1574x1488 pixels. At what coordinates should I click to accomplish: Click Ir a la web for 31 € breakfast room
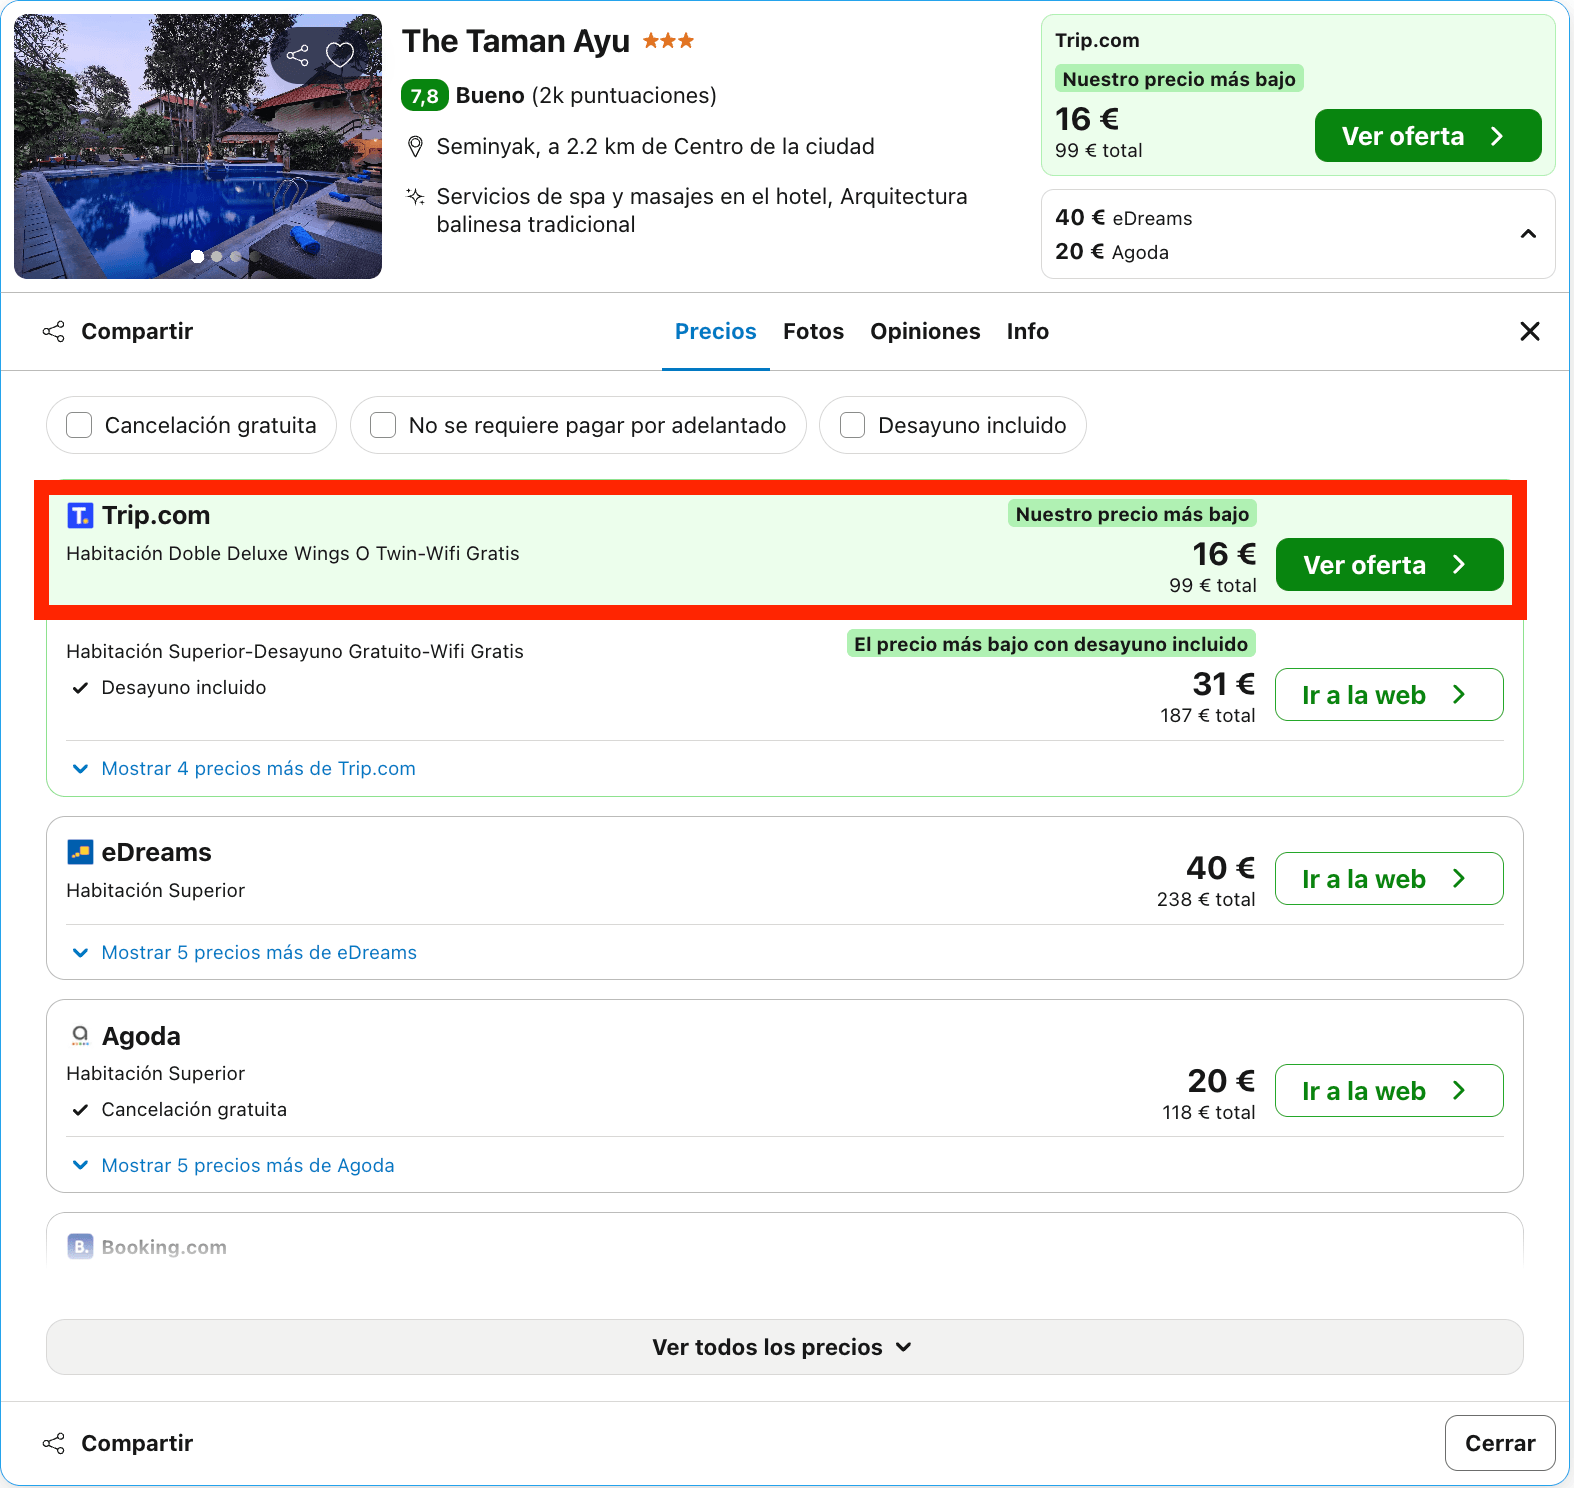1389,695
